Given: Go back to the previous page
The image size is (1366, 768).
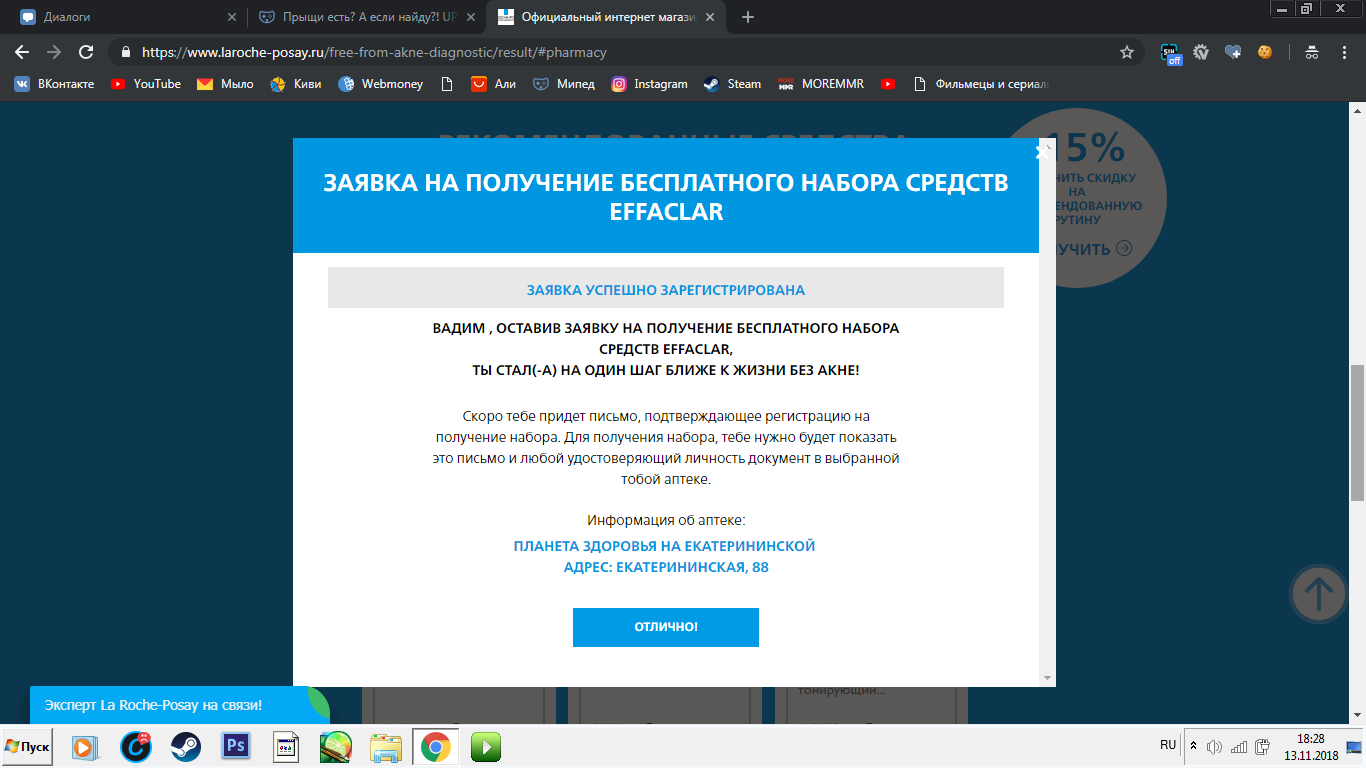Looking at the screenshot, I should (x=22, y=52).
